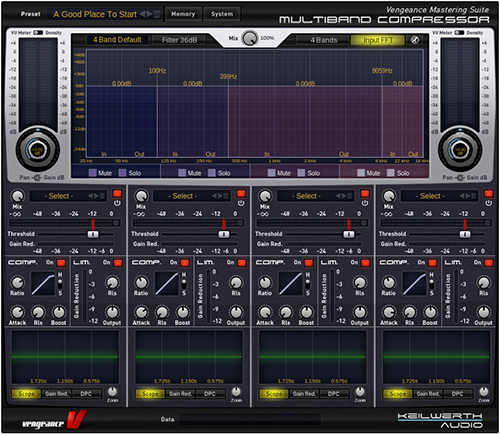Mute the second frequency band
500x435 pixels.
pyautogui.click(x=182, y=173)
